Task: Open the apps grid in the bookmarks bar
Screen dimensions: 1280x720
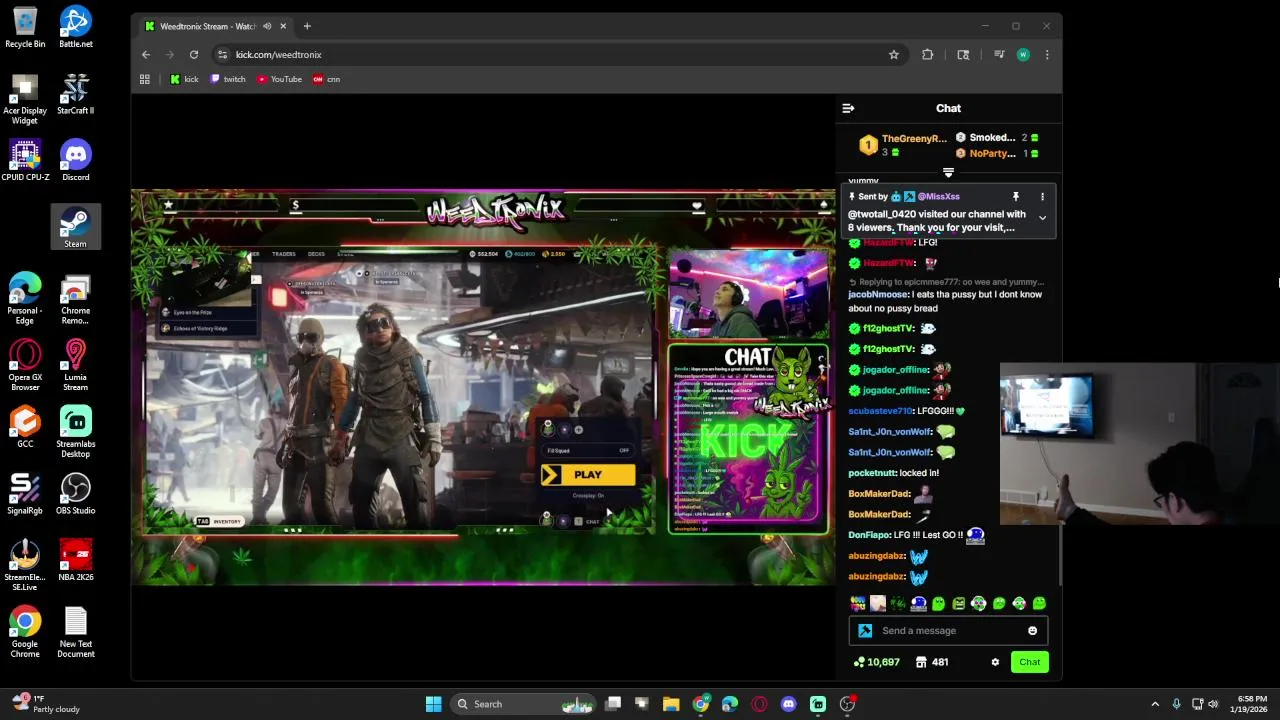Action: point(145,79)
